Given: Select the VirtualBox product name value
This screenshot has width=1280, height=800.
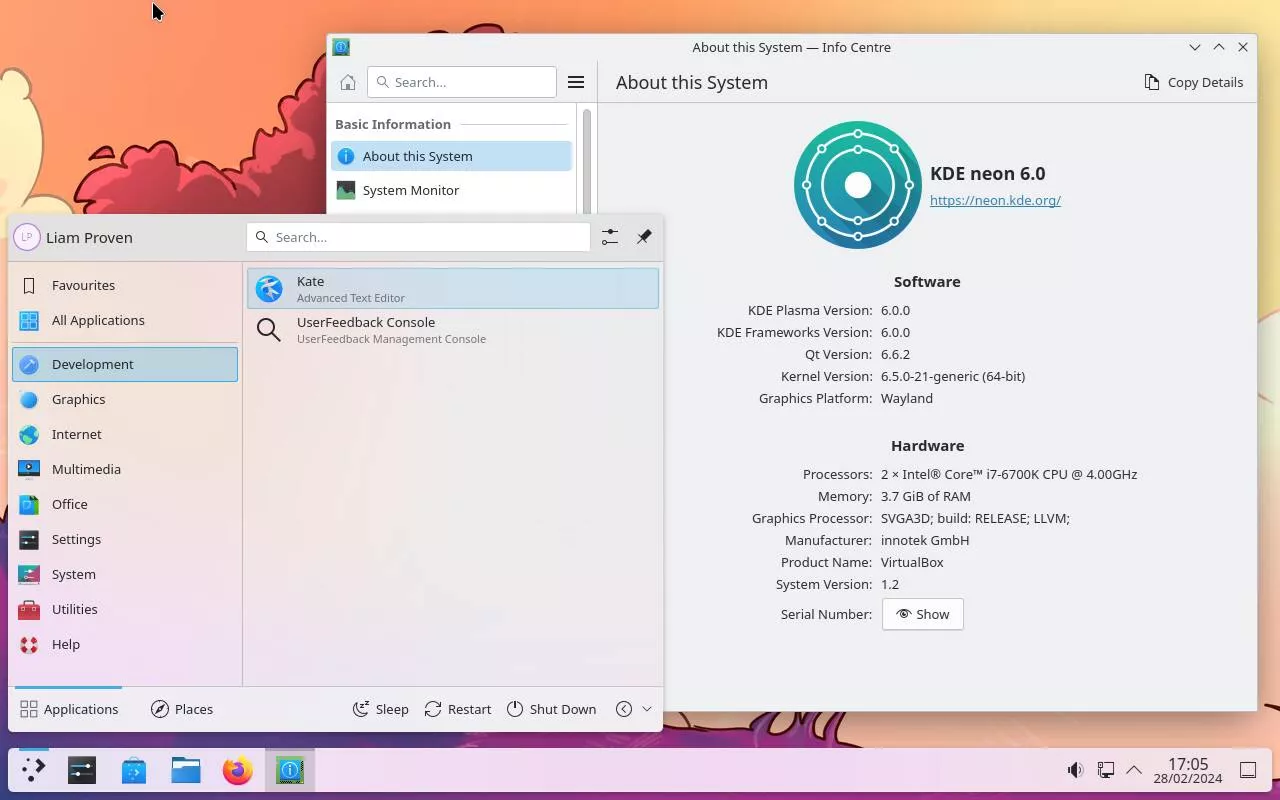Looking at the screenshot, I should click(912, 562).
